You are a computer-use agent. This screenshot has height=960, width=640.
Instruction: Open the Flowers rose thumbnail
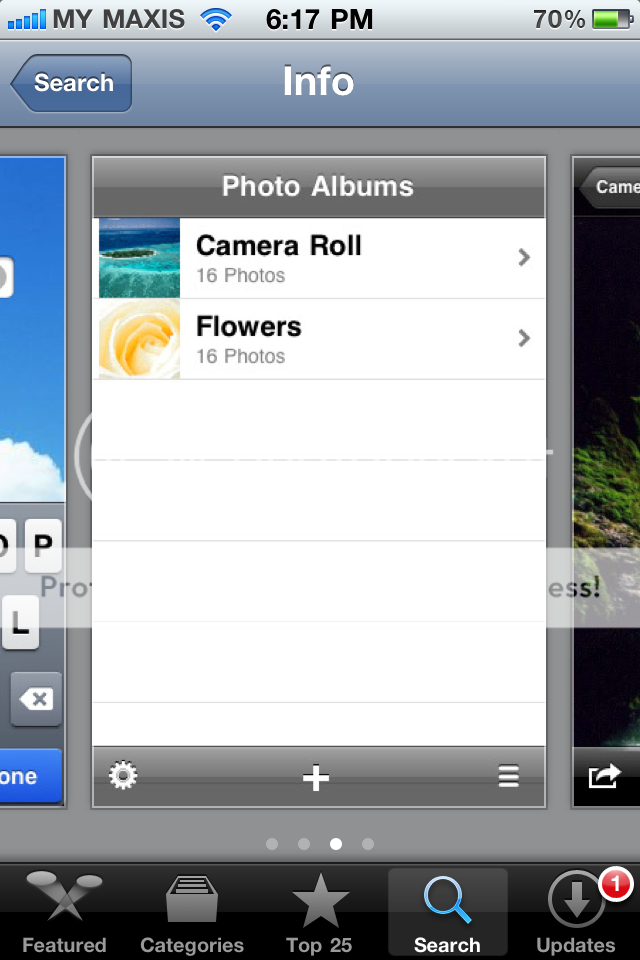[140, 339]
